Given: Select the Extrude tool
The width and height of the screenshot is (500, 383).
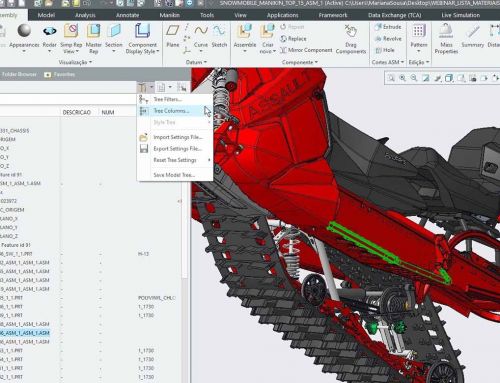Looking at the screenshot, I should click(x=388, y=27).
